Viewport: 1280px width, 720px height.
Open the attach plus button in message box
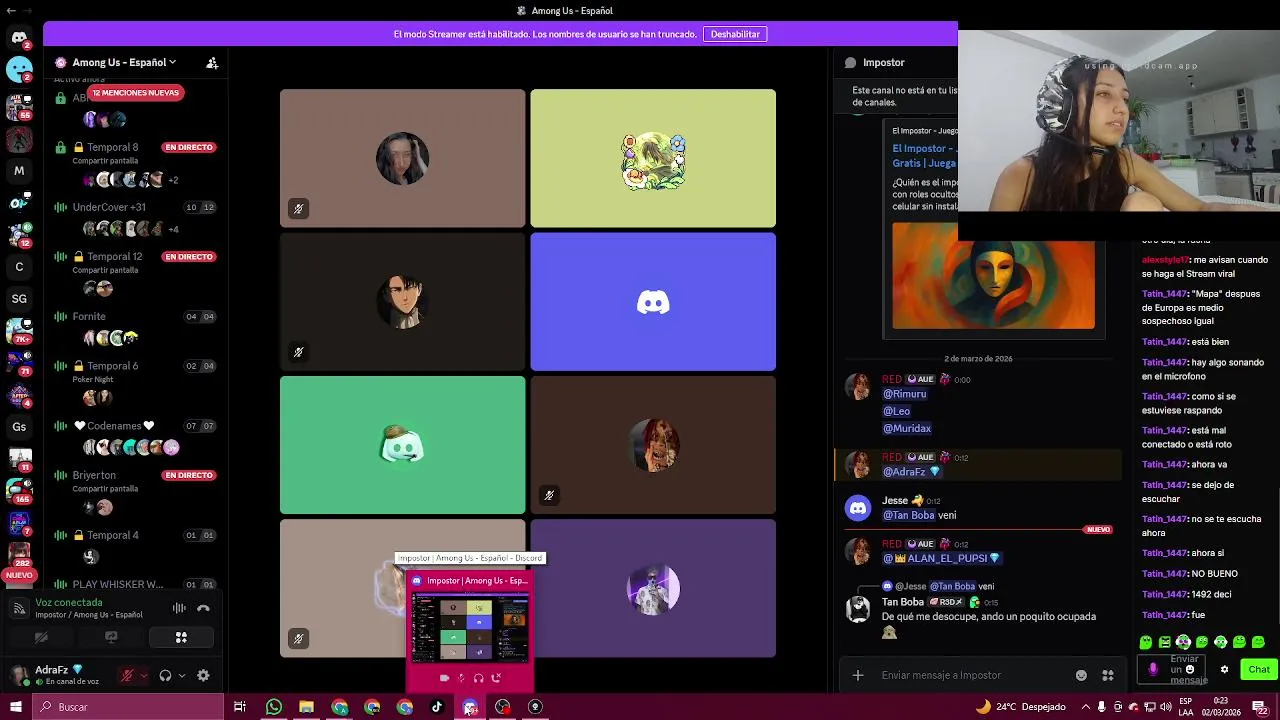[x=858, y=675]
